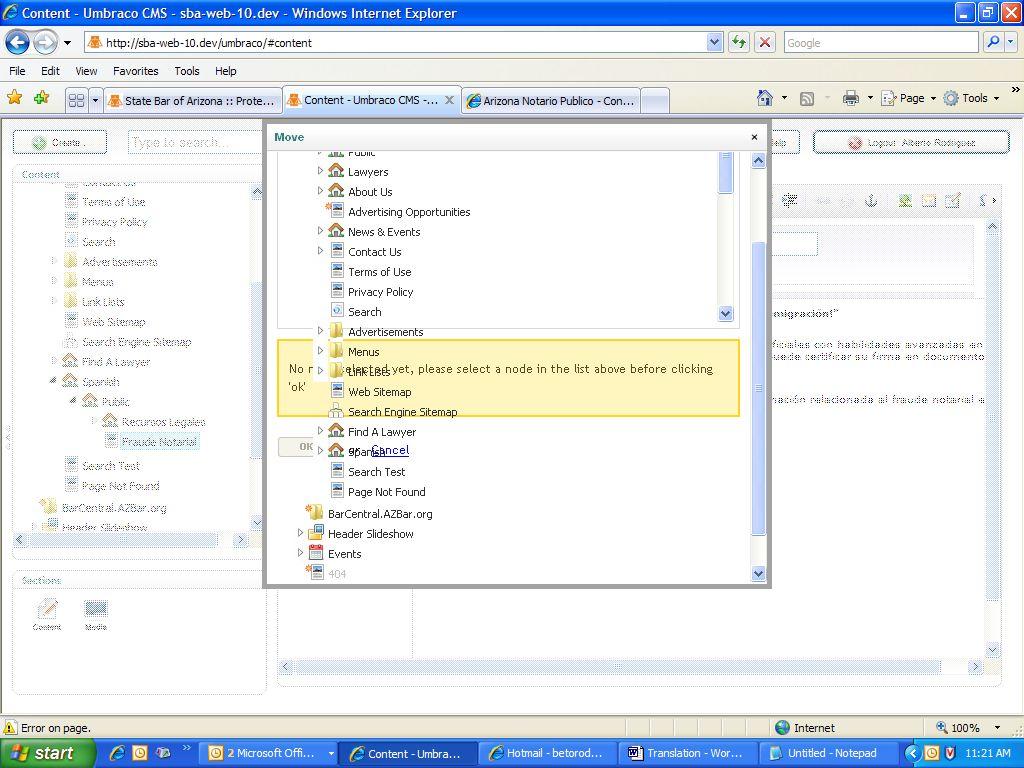The width and height of the screenshot is (1024, 768).
Task: Click the browser Home icon
Action: tap(765, 99)
